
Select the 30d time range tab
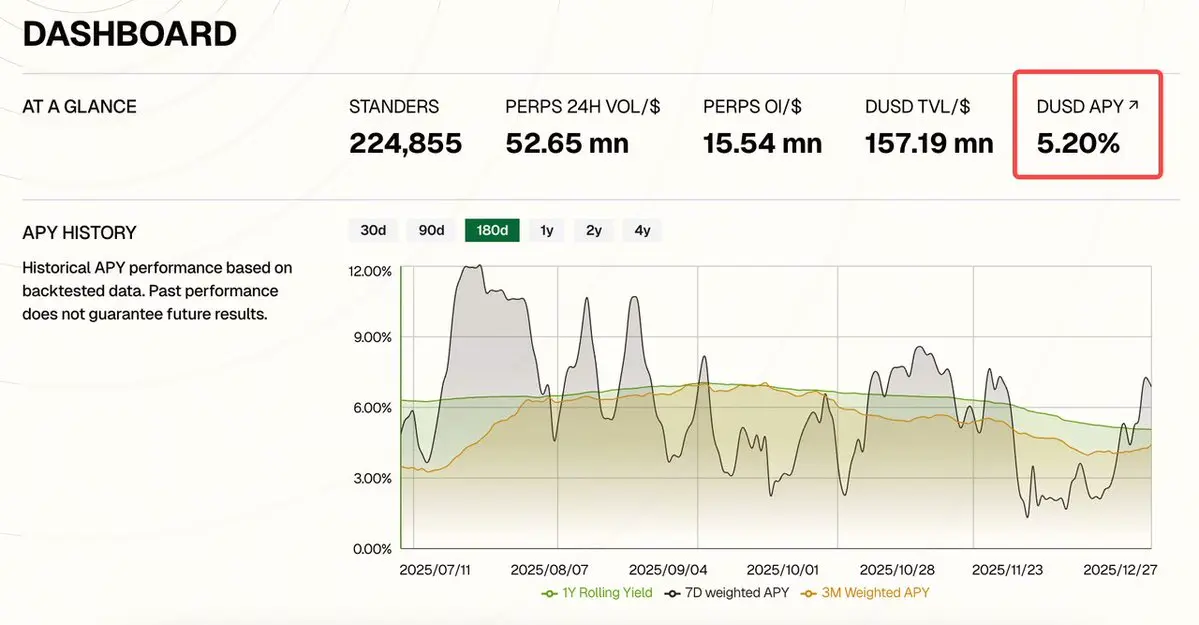[x=373, y=230]
